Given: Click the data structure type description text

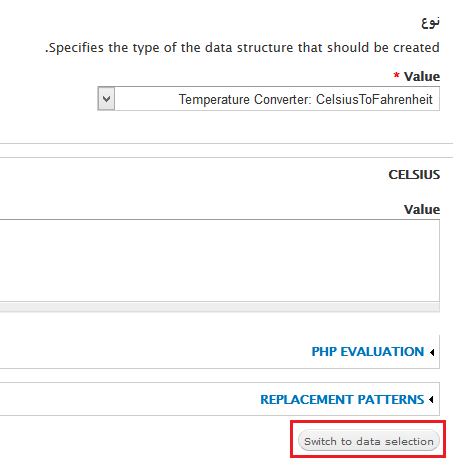Looking at the screenshot, I should (242, 48).
